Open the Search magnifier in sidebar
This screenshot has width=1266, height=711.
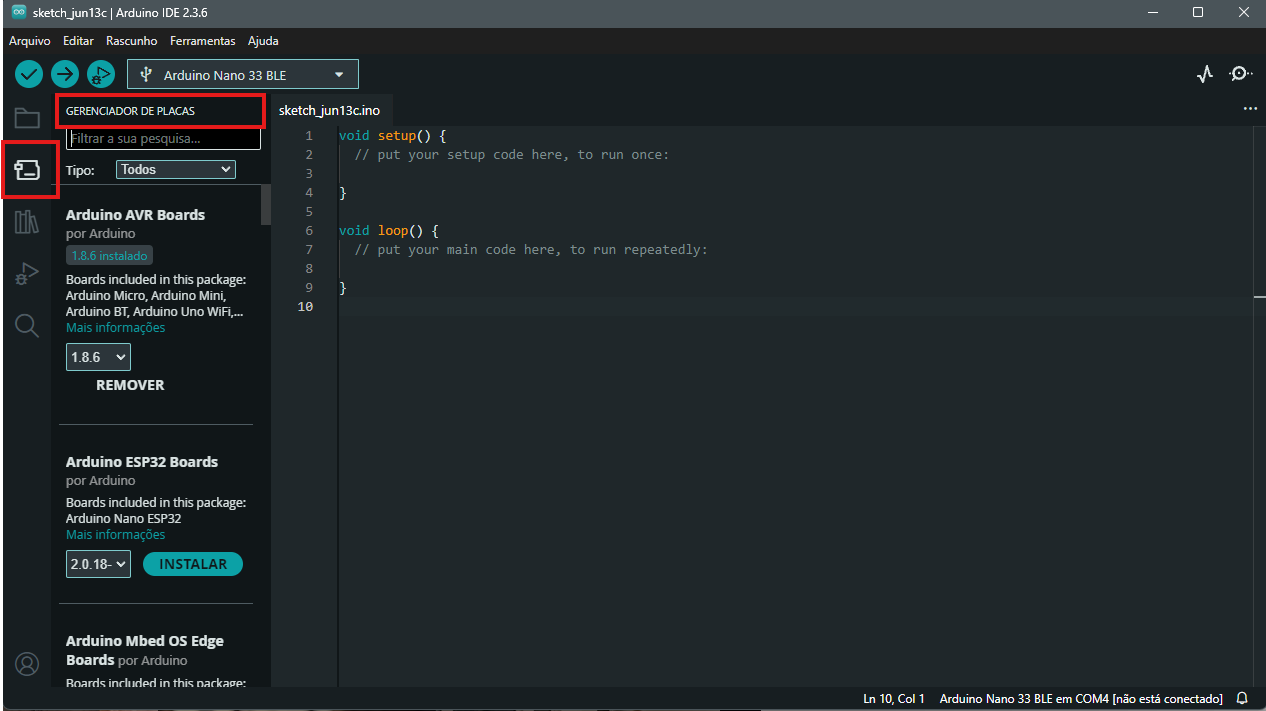click(27, 325)
